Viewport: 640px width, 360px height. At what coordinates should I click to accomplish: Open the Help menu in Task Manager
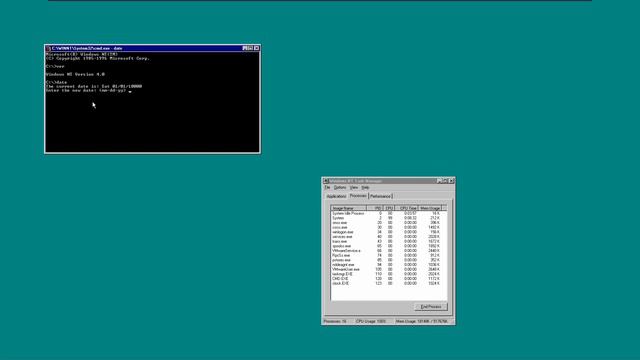click(x=365, y=187)
